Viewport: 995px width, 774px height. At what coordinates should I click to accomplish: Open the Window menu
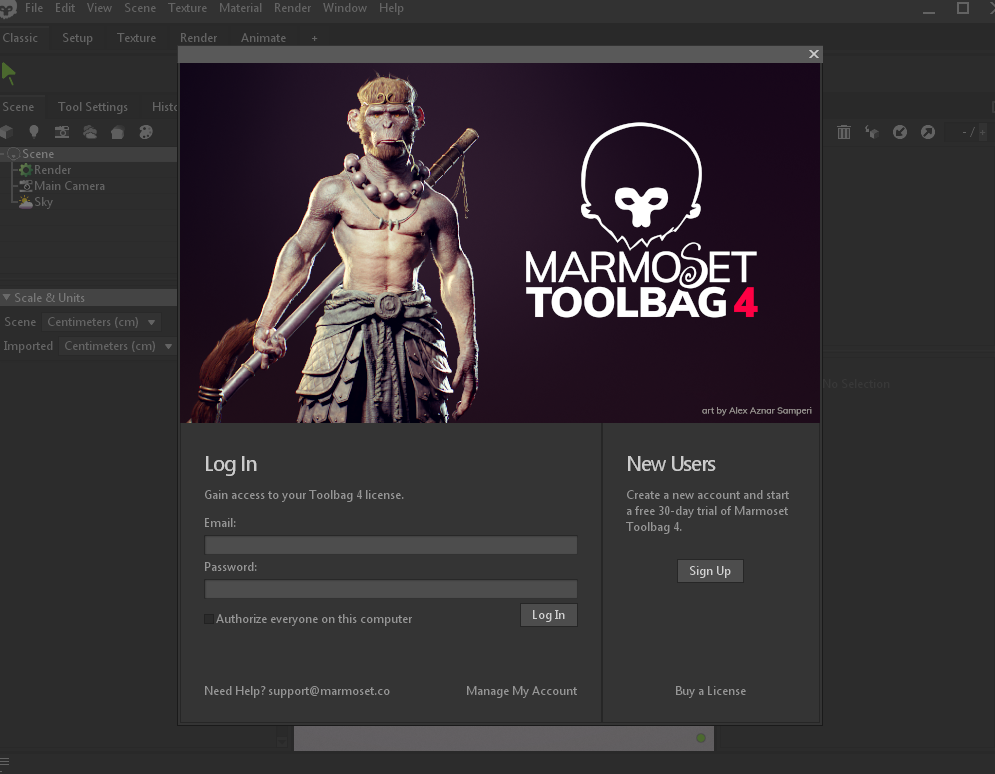345,8
